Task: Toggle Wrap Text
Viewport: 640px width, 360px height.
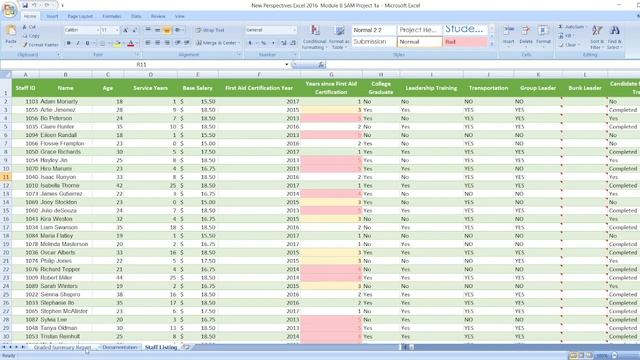Action: (210, 30)
